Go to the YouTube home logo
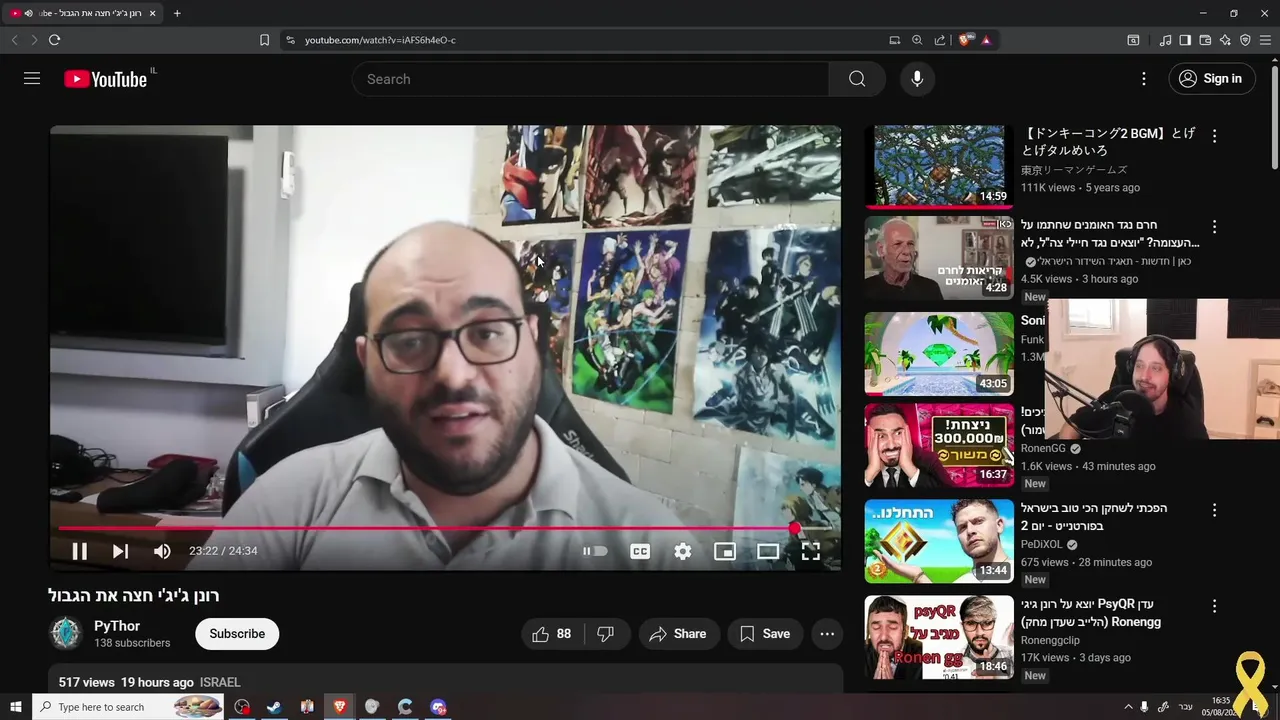Screen dimensions: 1280x720 click(106, 79)
